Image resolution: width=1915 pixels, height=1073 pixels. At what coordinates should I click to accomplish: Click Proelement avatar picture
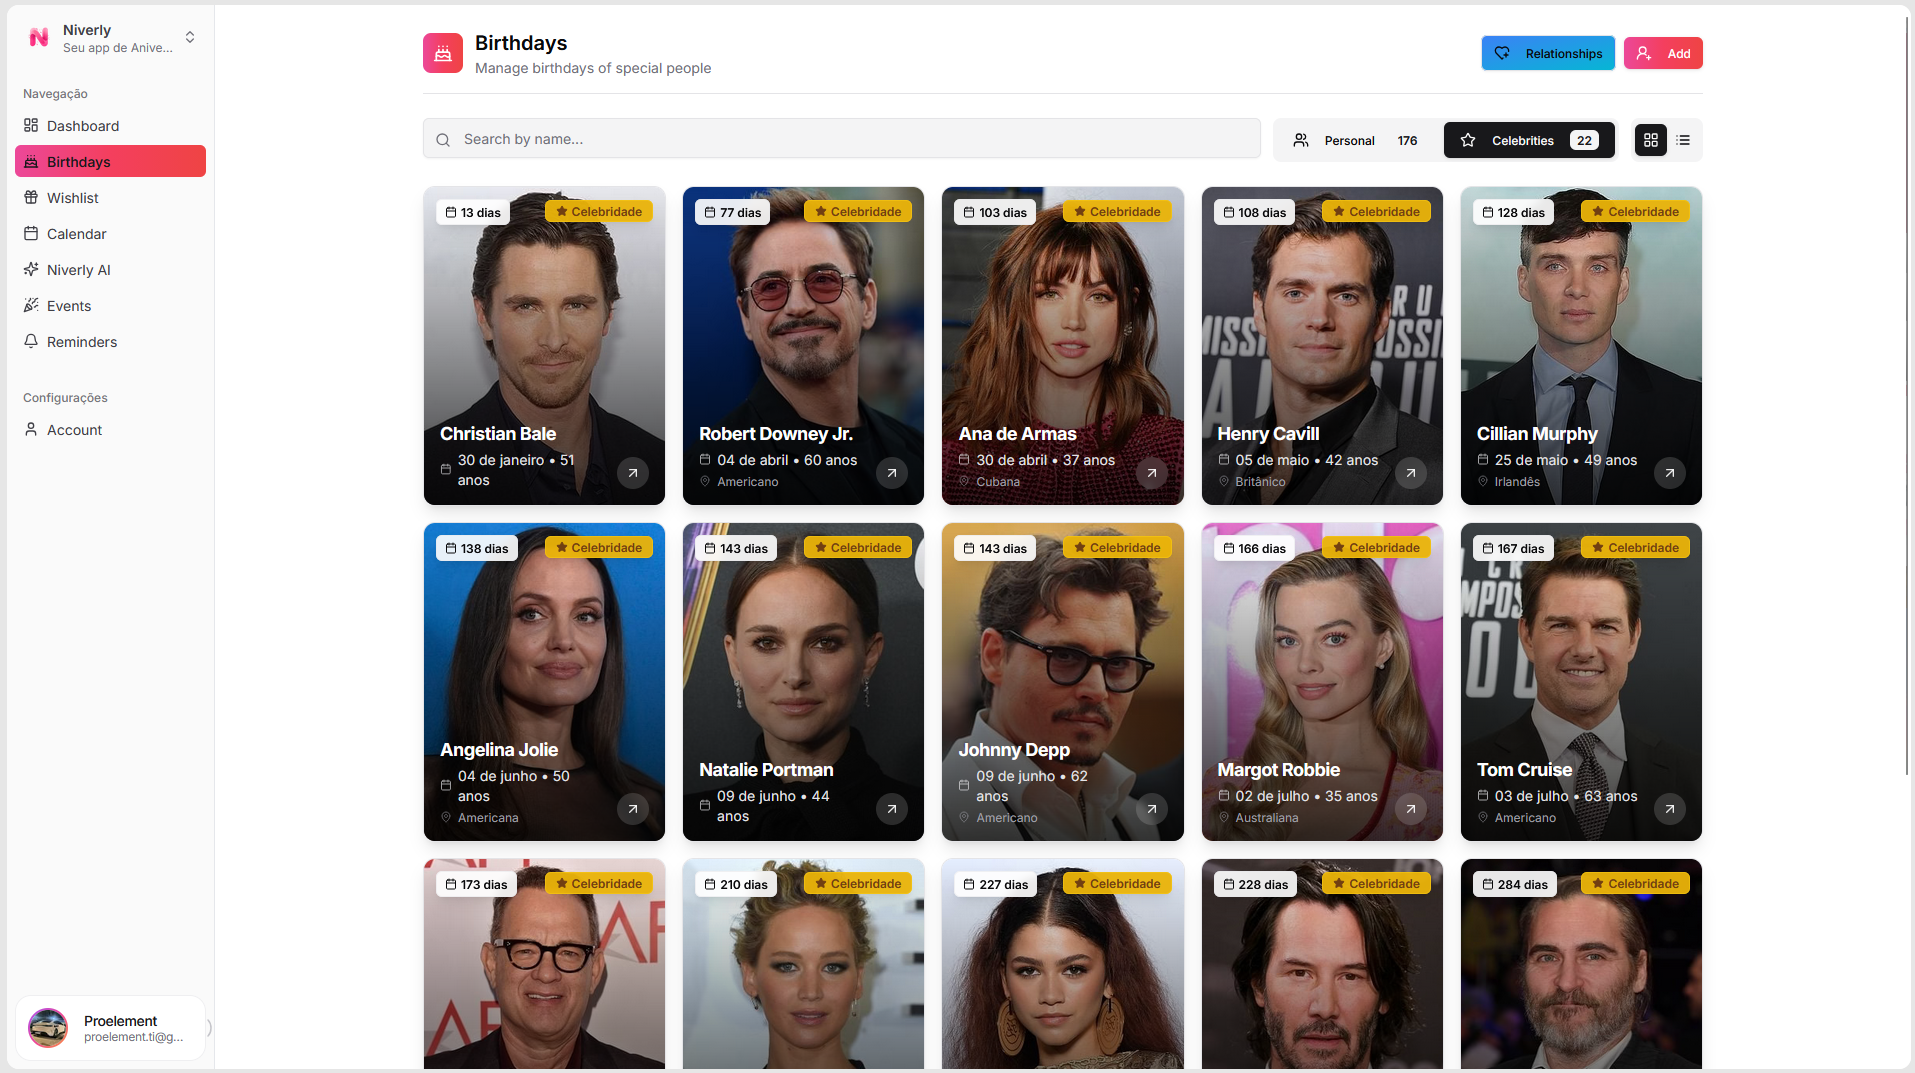48,1028
